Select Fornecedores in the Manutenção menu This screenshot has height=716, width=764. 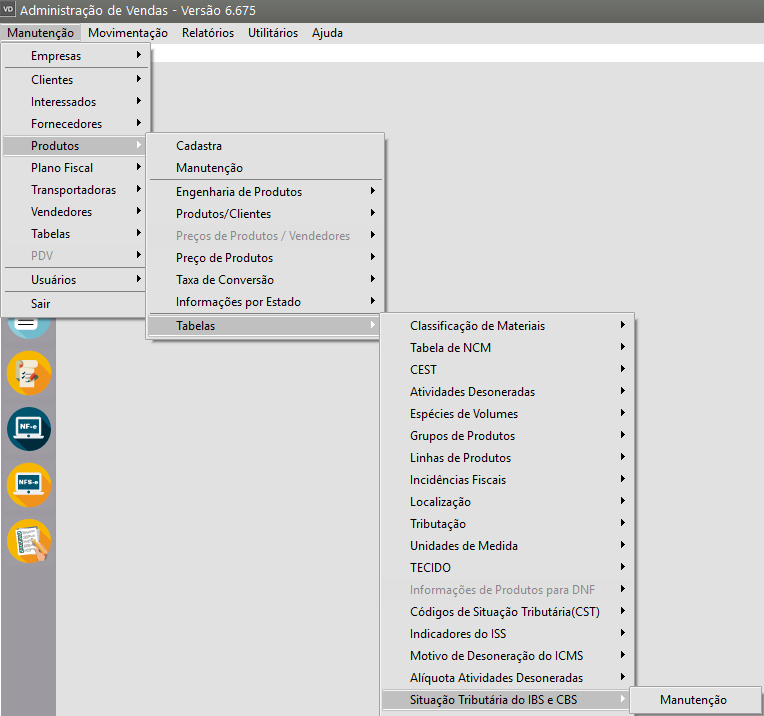66,124
